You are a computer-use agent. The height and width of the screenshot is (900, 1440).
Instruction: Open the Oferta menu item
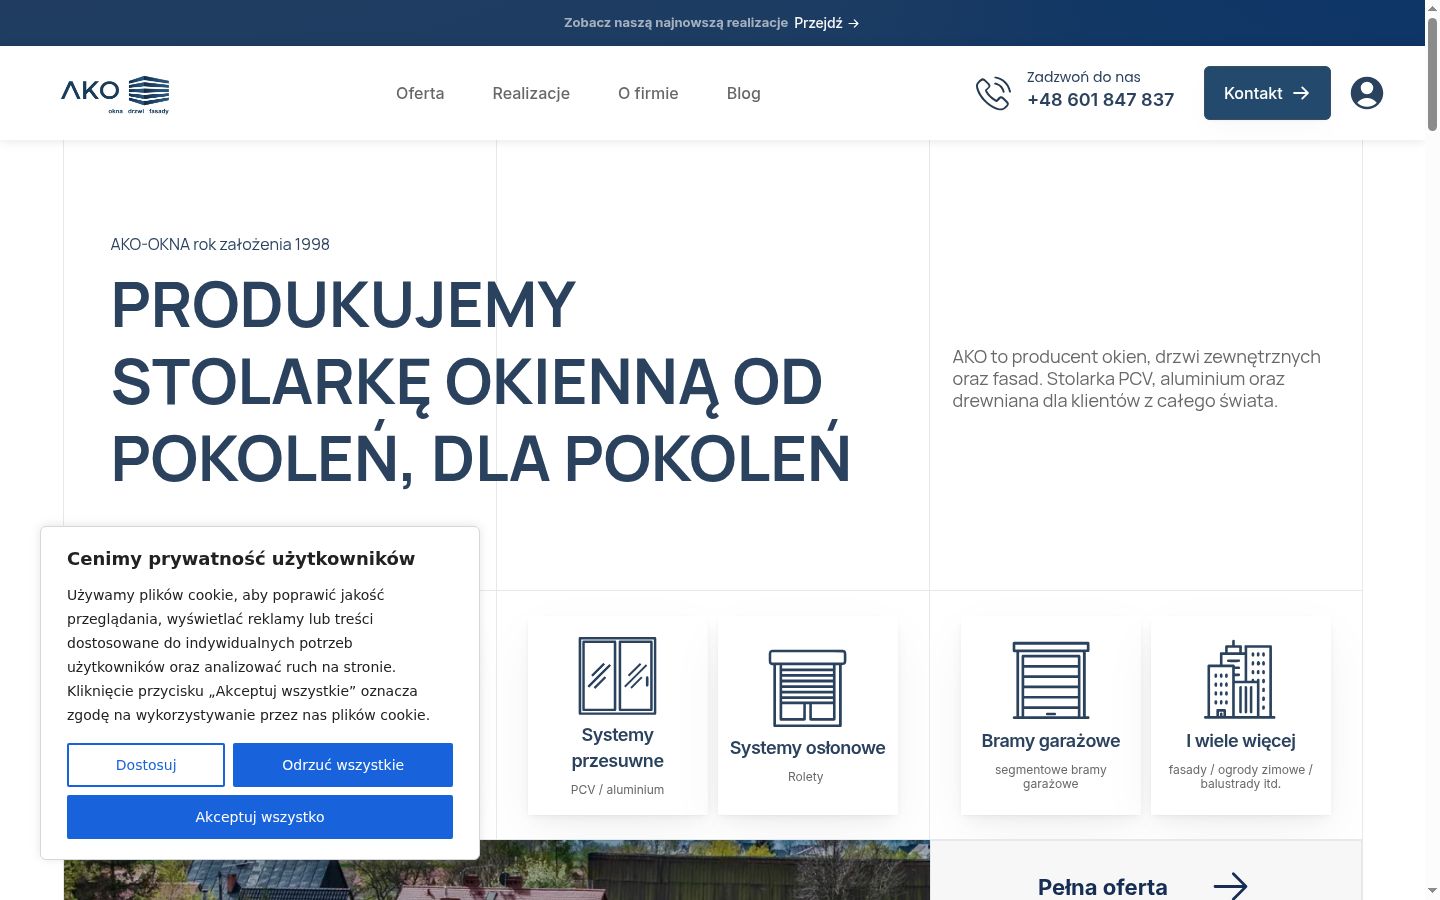pyautogui.click(x=420, y=93)
